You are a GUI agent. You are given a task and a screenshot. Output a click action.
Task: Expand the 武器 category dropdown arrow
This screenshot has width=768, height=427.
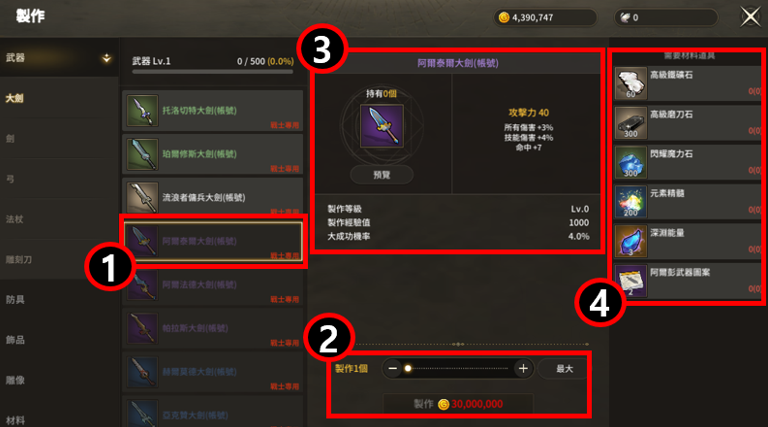(x=106, y=58)
